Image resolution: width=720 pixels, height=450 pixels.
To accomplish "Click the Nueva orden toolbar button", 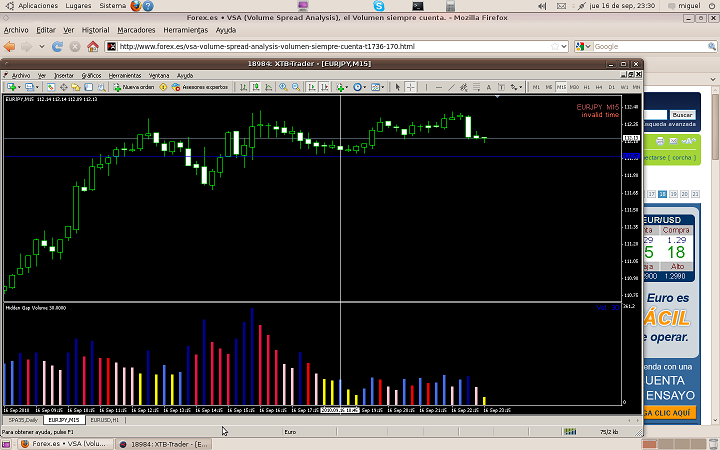I will (x=135, y=87).
